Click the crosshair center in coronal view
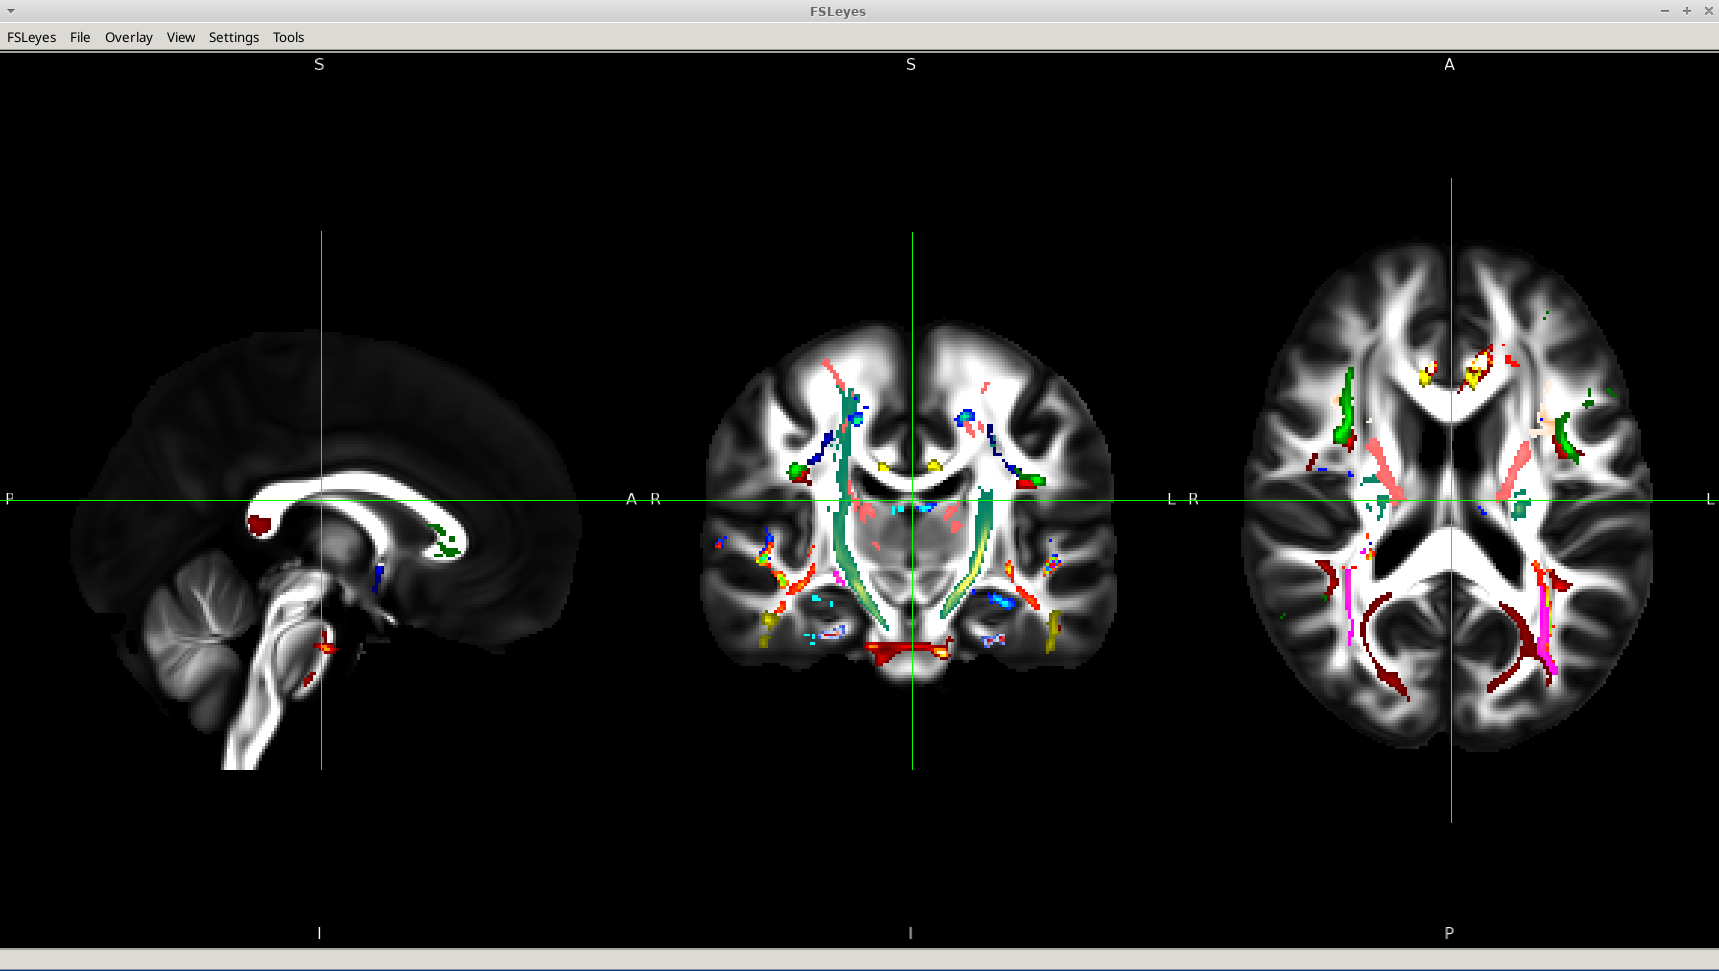The image size is (1719, 971). 912,501
